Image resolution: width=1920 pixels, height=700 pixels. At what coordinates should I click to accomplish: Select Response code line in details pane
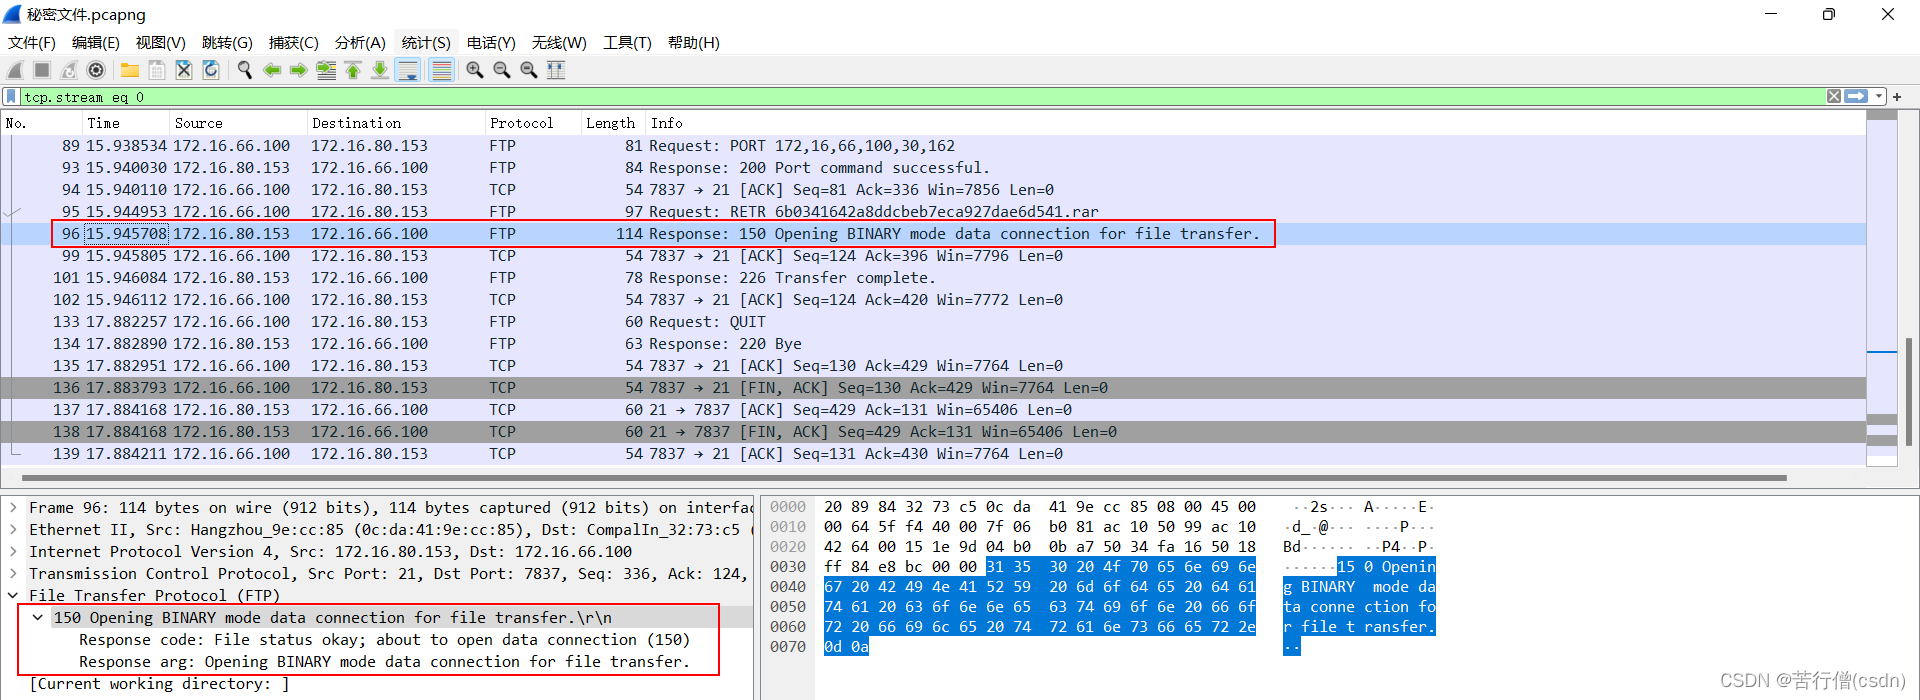(x=384, y=640)
